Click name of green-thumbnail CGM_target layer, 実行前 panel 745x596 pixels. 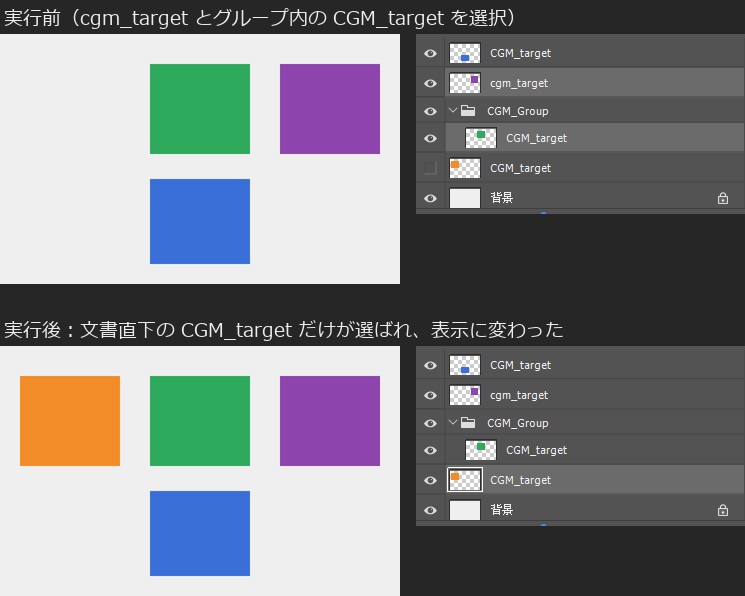tap(536, 138)
